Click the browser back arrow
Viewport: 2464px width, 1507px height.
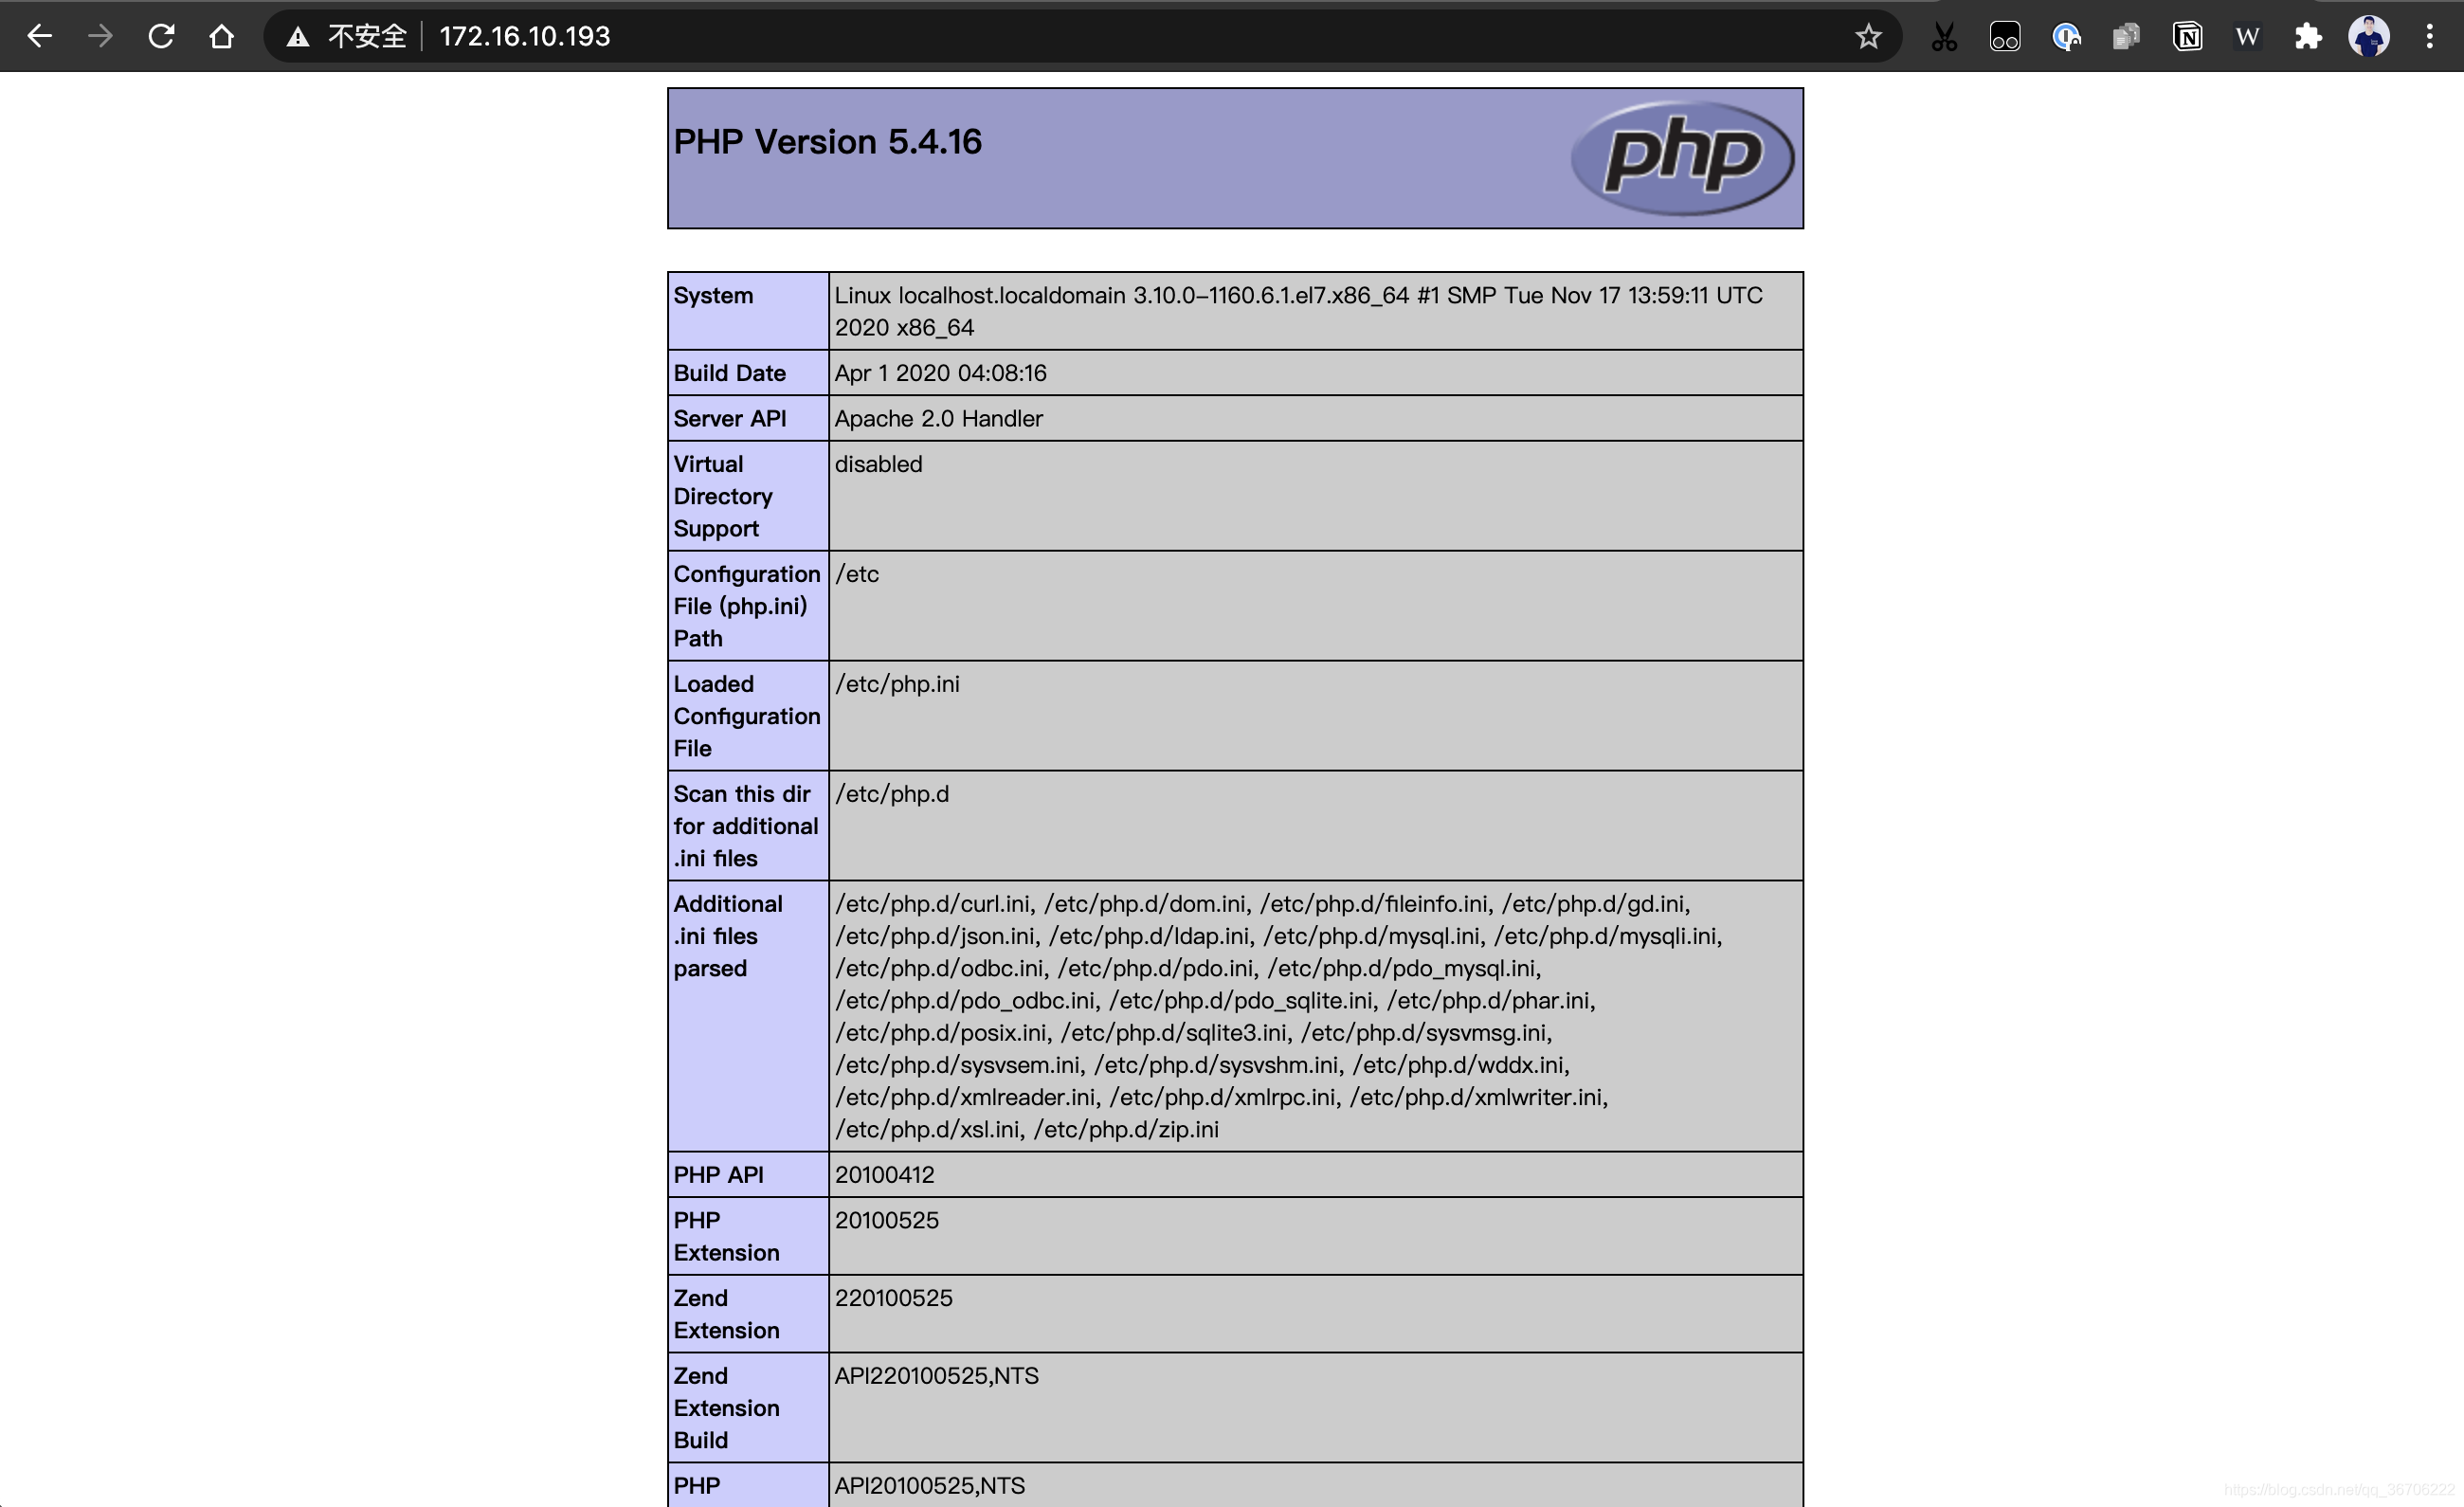pos(39,37)
